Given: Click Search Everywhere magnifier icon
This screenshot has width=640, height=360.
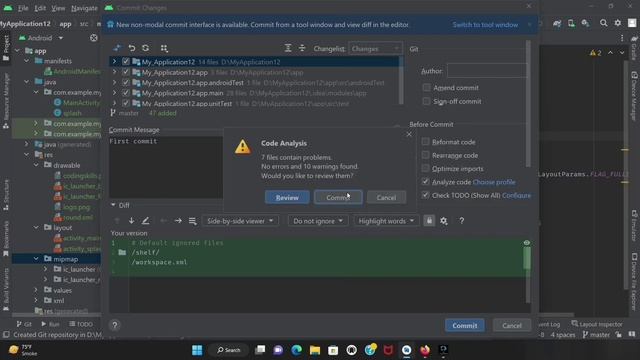Looking at the screenshot, I should pos(603,23).
